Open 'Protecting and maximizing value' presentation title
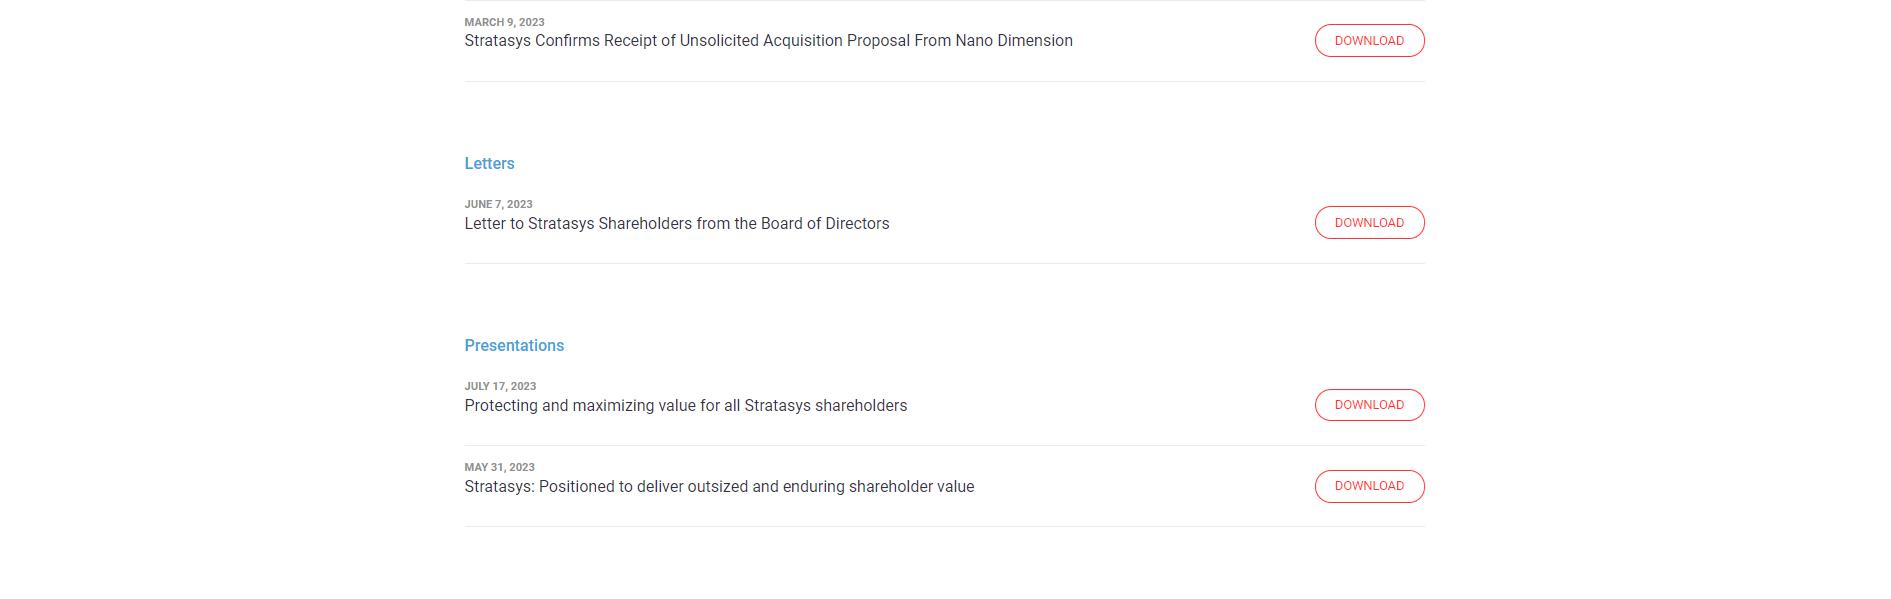Viewport: 1891px width, 599px height. pyautogui.click(x=685, y=406)
